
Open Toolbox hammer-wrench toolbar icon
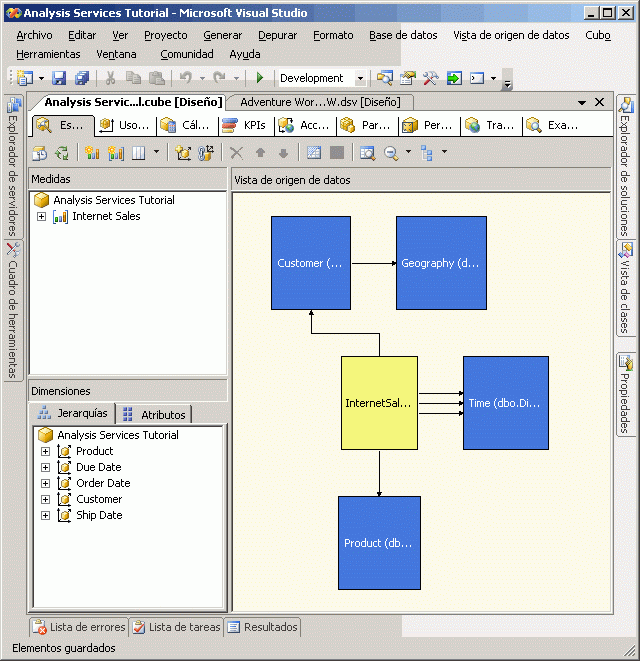[430, 78]
